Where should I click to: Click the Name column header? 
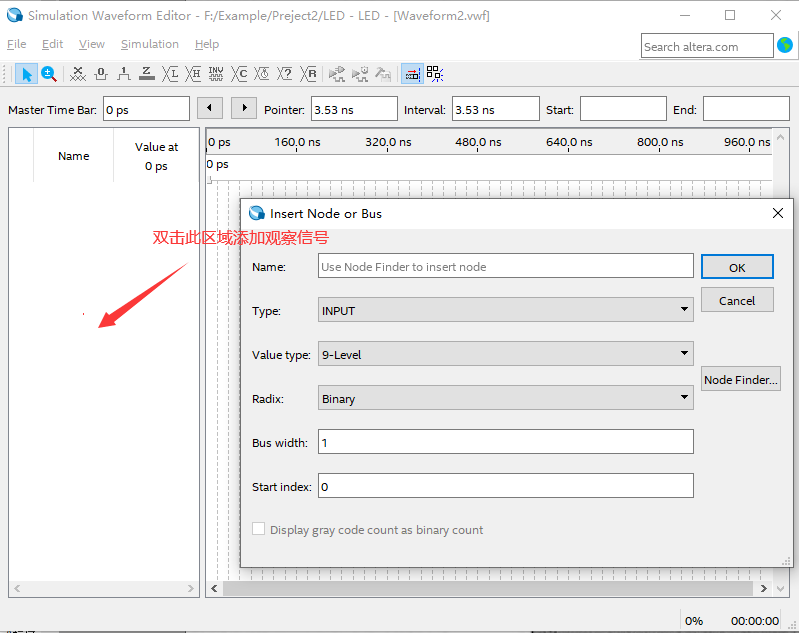click(73, 155)
